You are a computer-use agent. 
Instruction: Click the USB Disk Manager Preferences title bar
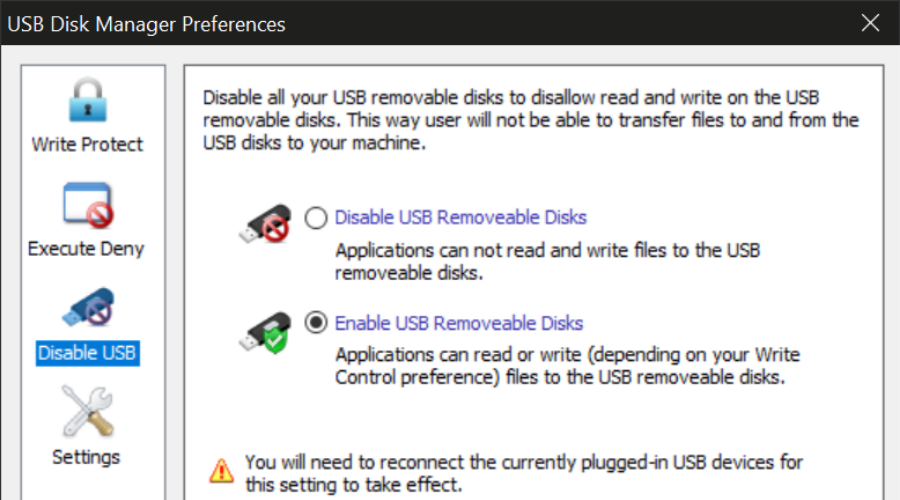pyautogui.click(x=400, y=23)
